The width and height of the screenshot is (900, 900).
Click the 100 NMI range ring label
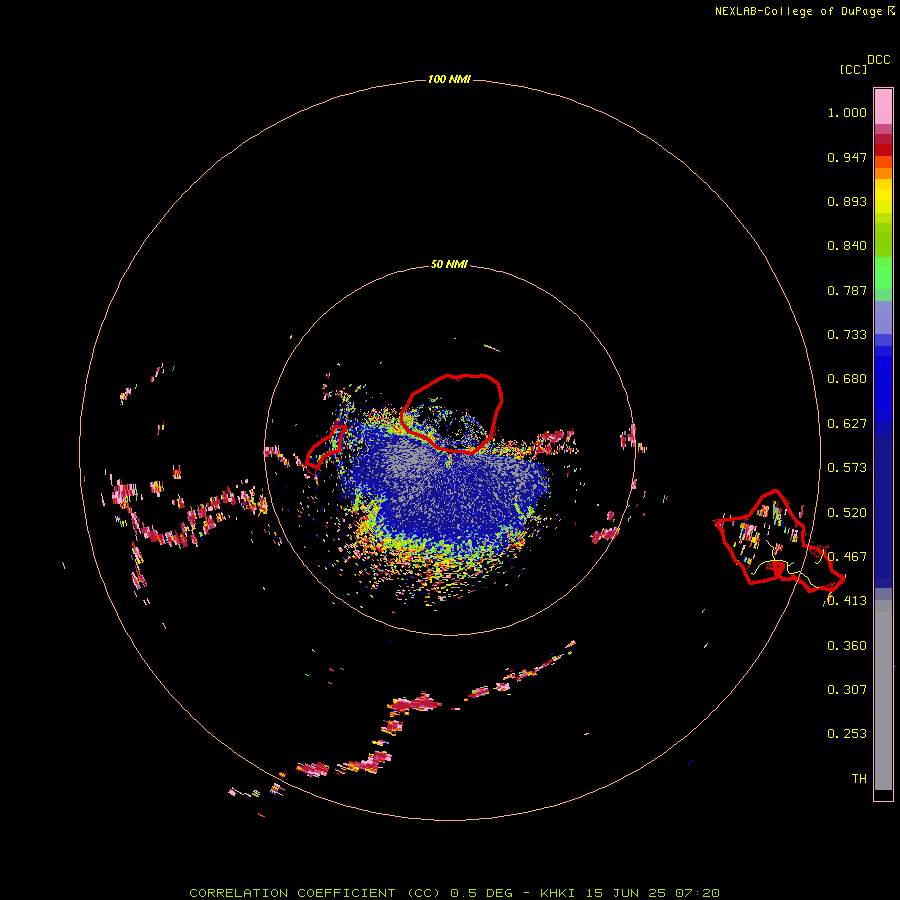(x=449, y=79)
